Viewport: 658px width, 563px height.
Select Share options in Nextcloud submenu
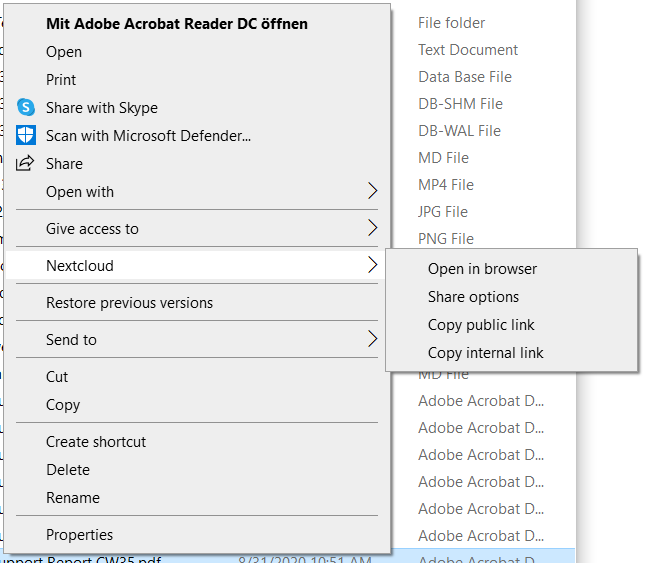[473, 297]
